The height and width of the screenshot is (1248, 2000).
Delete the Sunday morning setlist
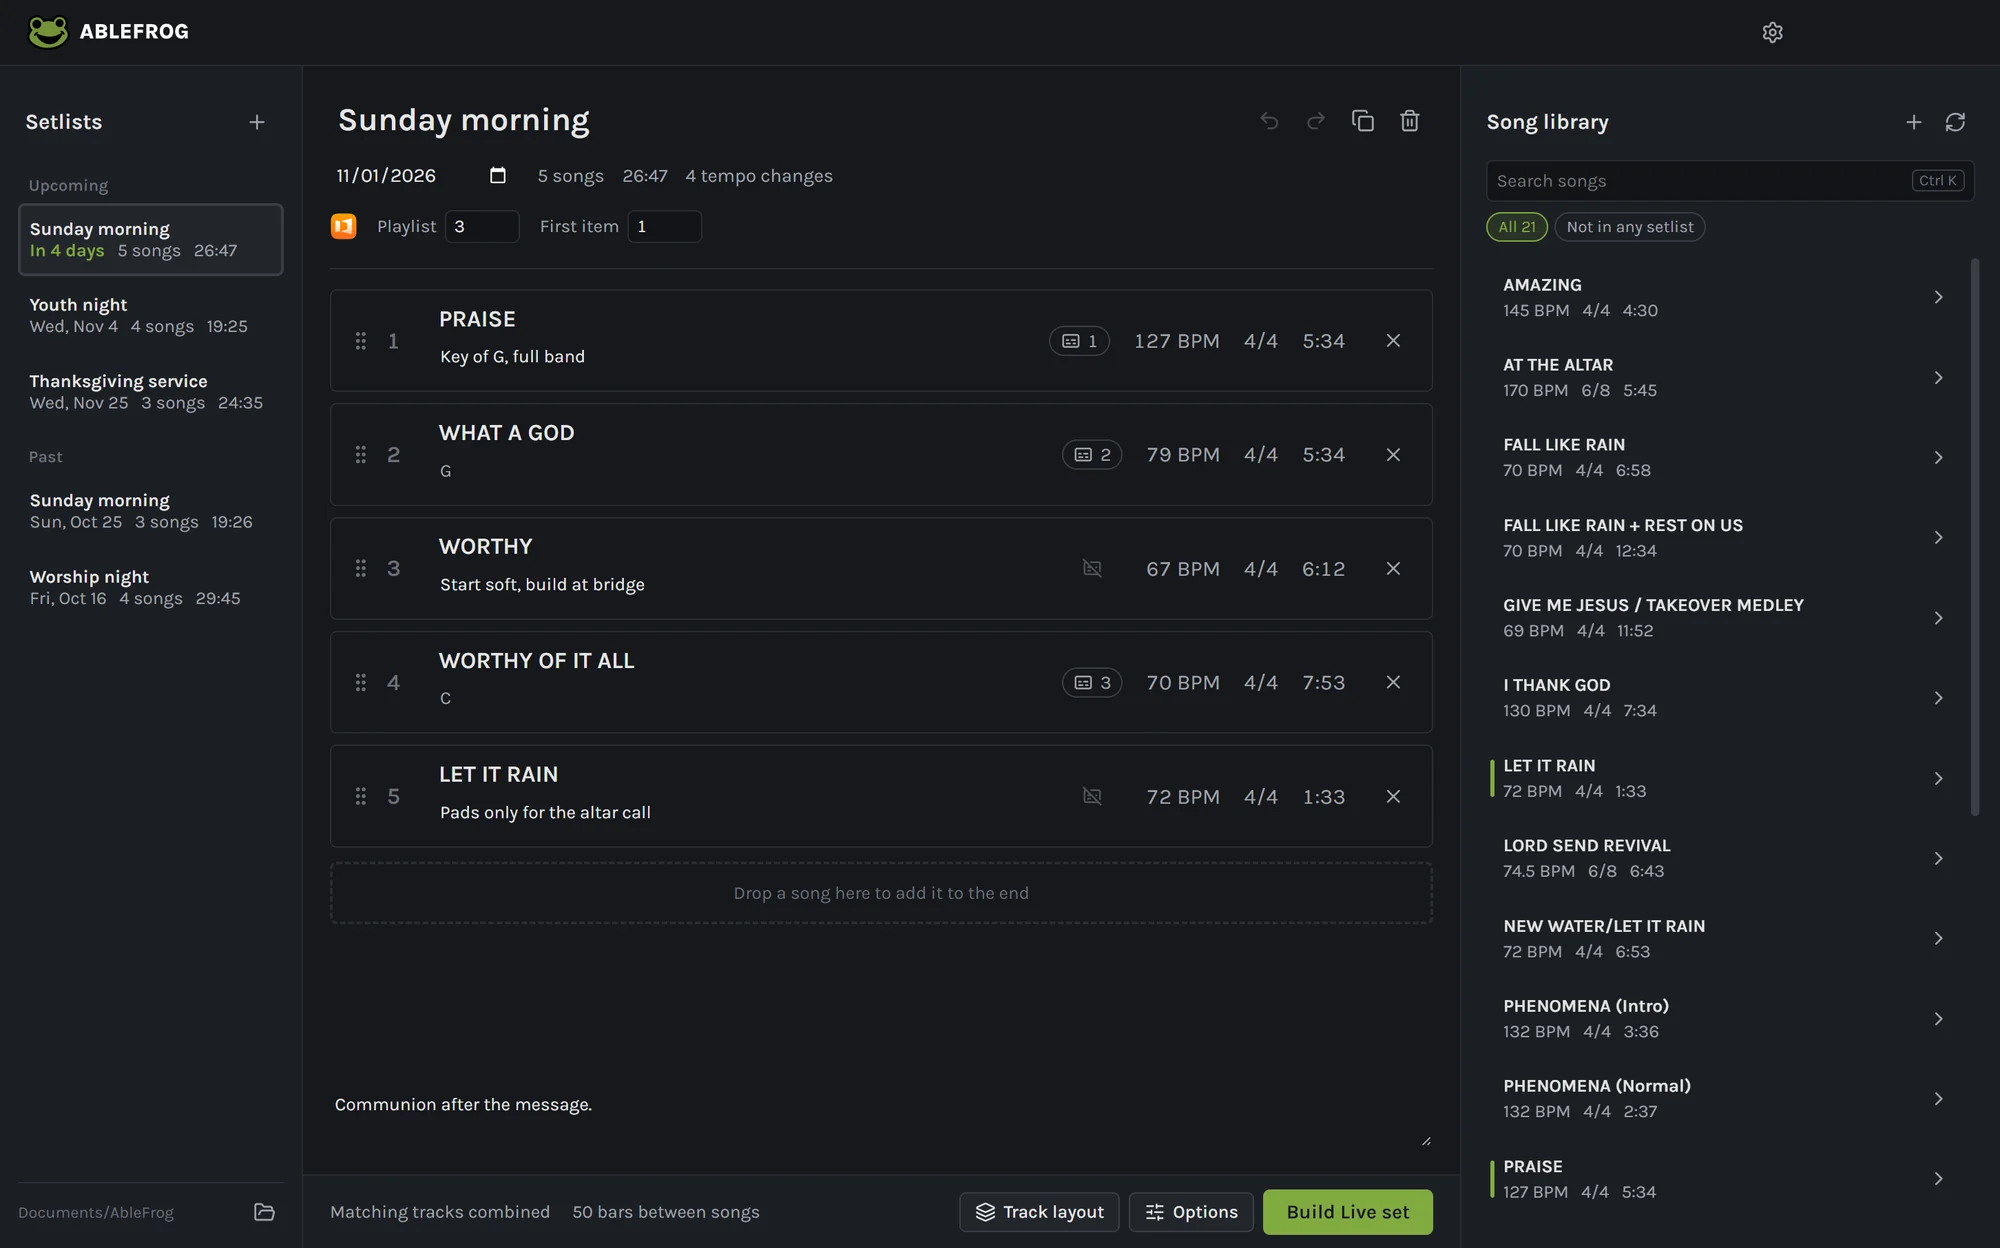(1410, 121)
